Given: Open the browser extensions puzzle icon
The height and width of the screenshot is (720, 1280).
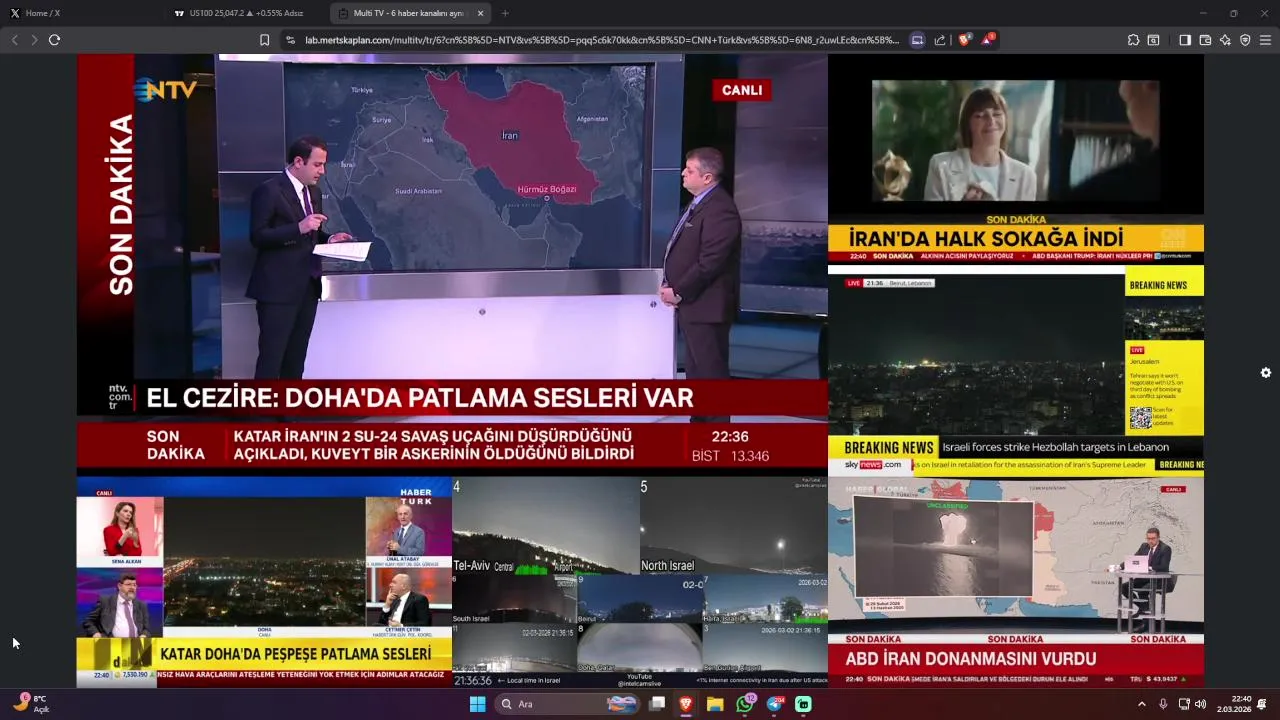Looking at the screenshot, I should click(x=1133, y=40).
